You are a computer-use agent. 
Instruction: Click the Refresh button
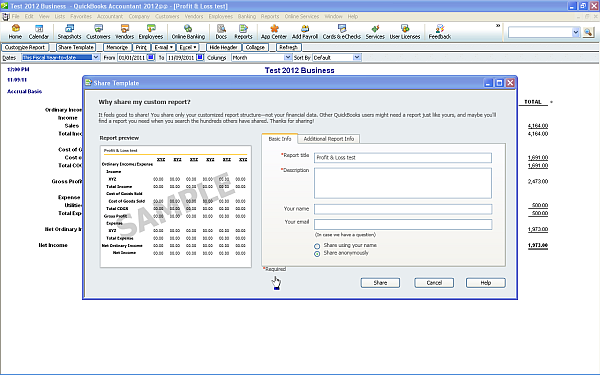(x=289, y=47)
